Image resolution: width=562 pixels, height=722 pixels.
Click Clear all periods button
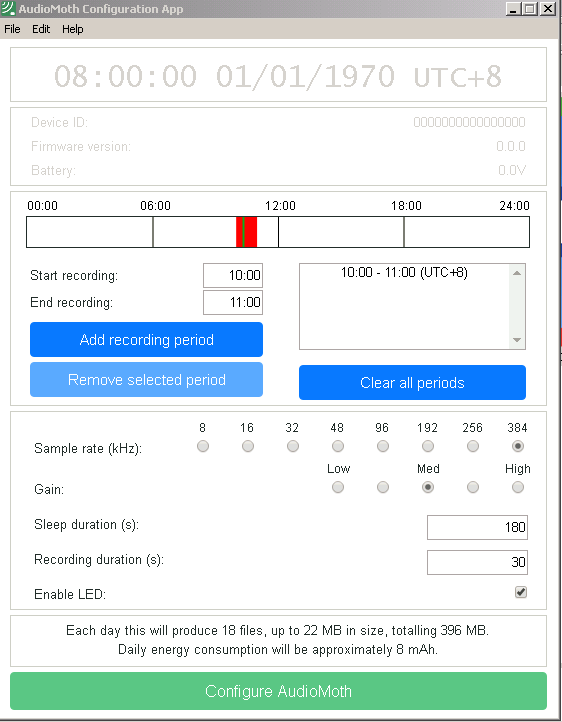pyautogui.click(x=412, y=383)
